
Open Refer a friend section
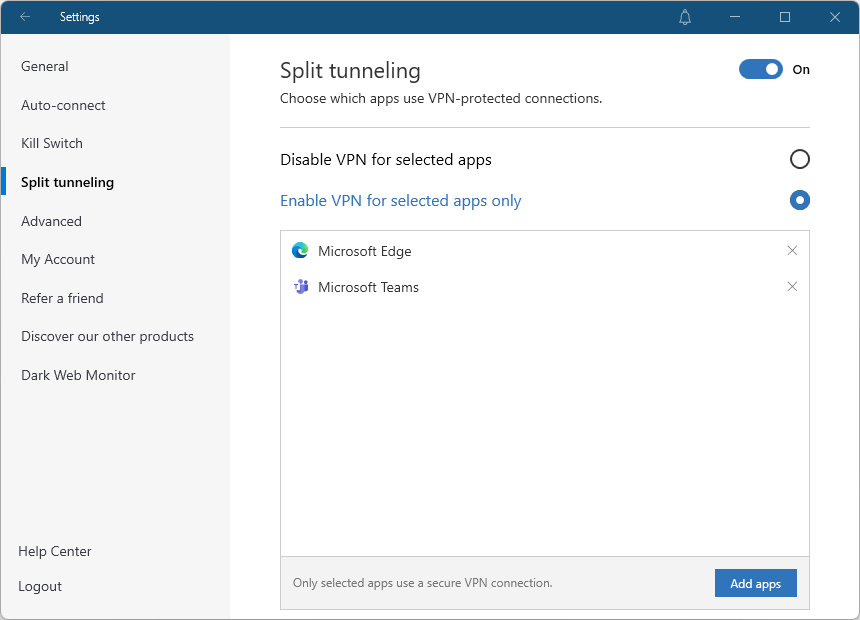62,298
